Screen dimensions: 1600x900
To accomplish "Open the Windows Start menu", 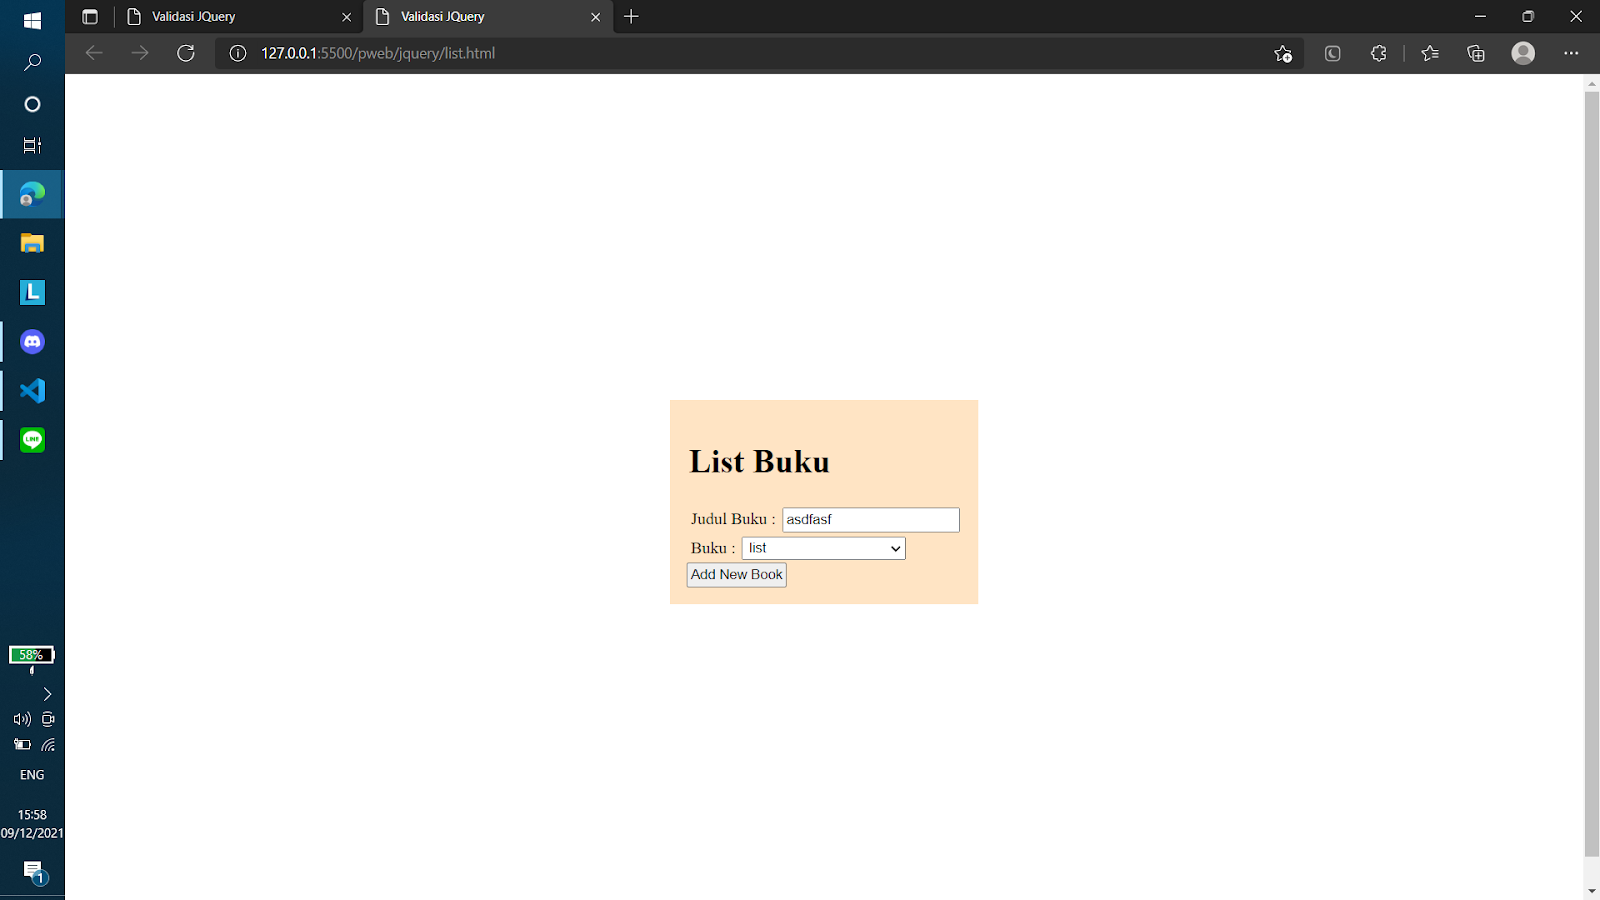I will click(32, 20).
